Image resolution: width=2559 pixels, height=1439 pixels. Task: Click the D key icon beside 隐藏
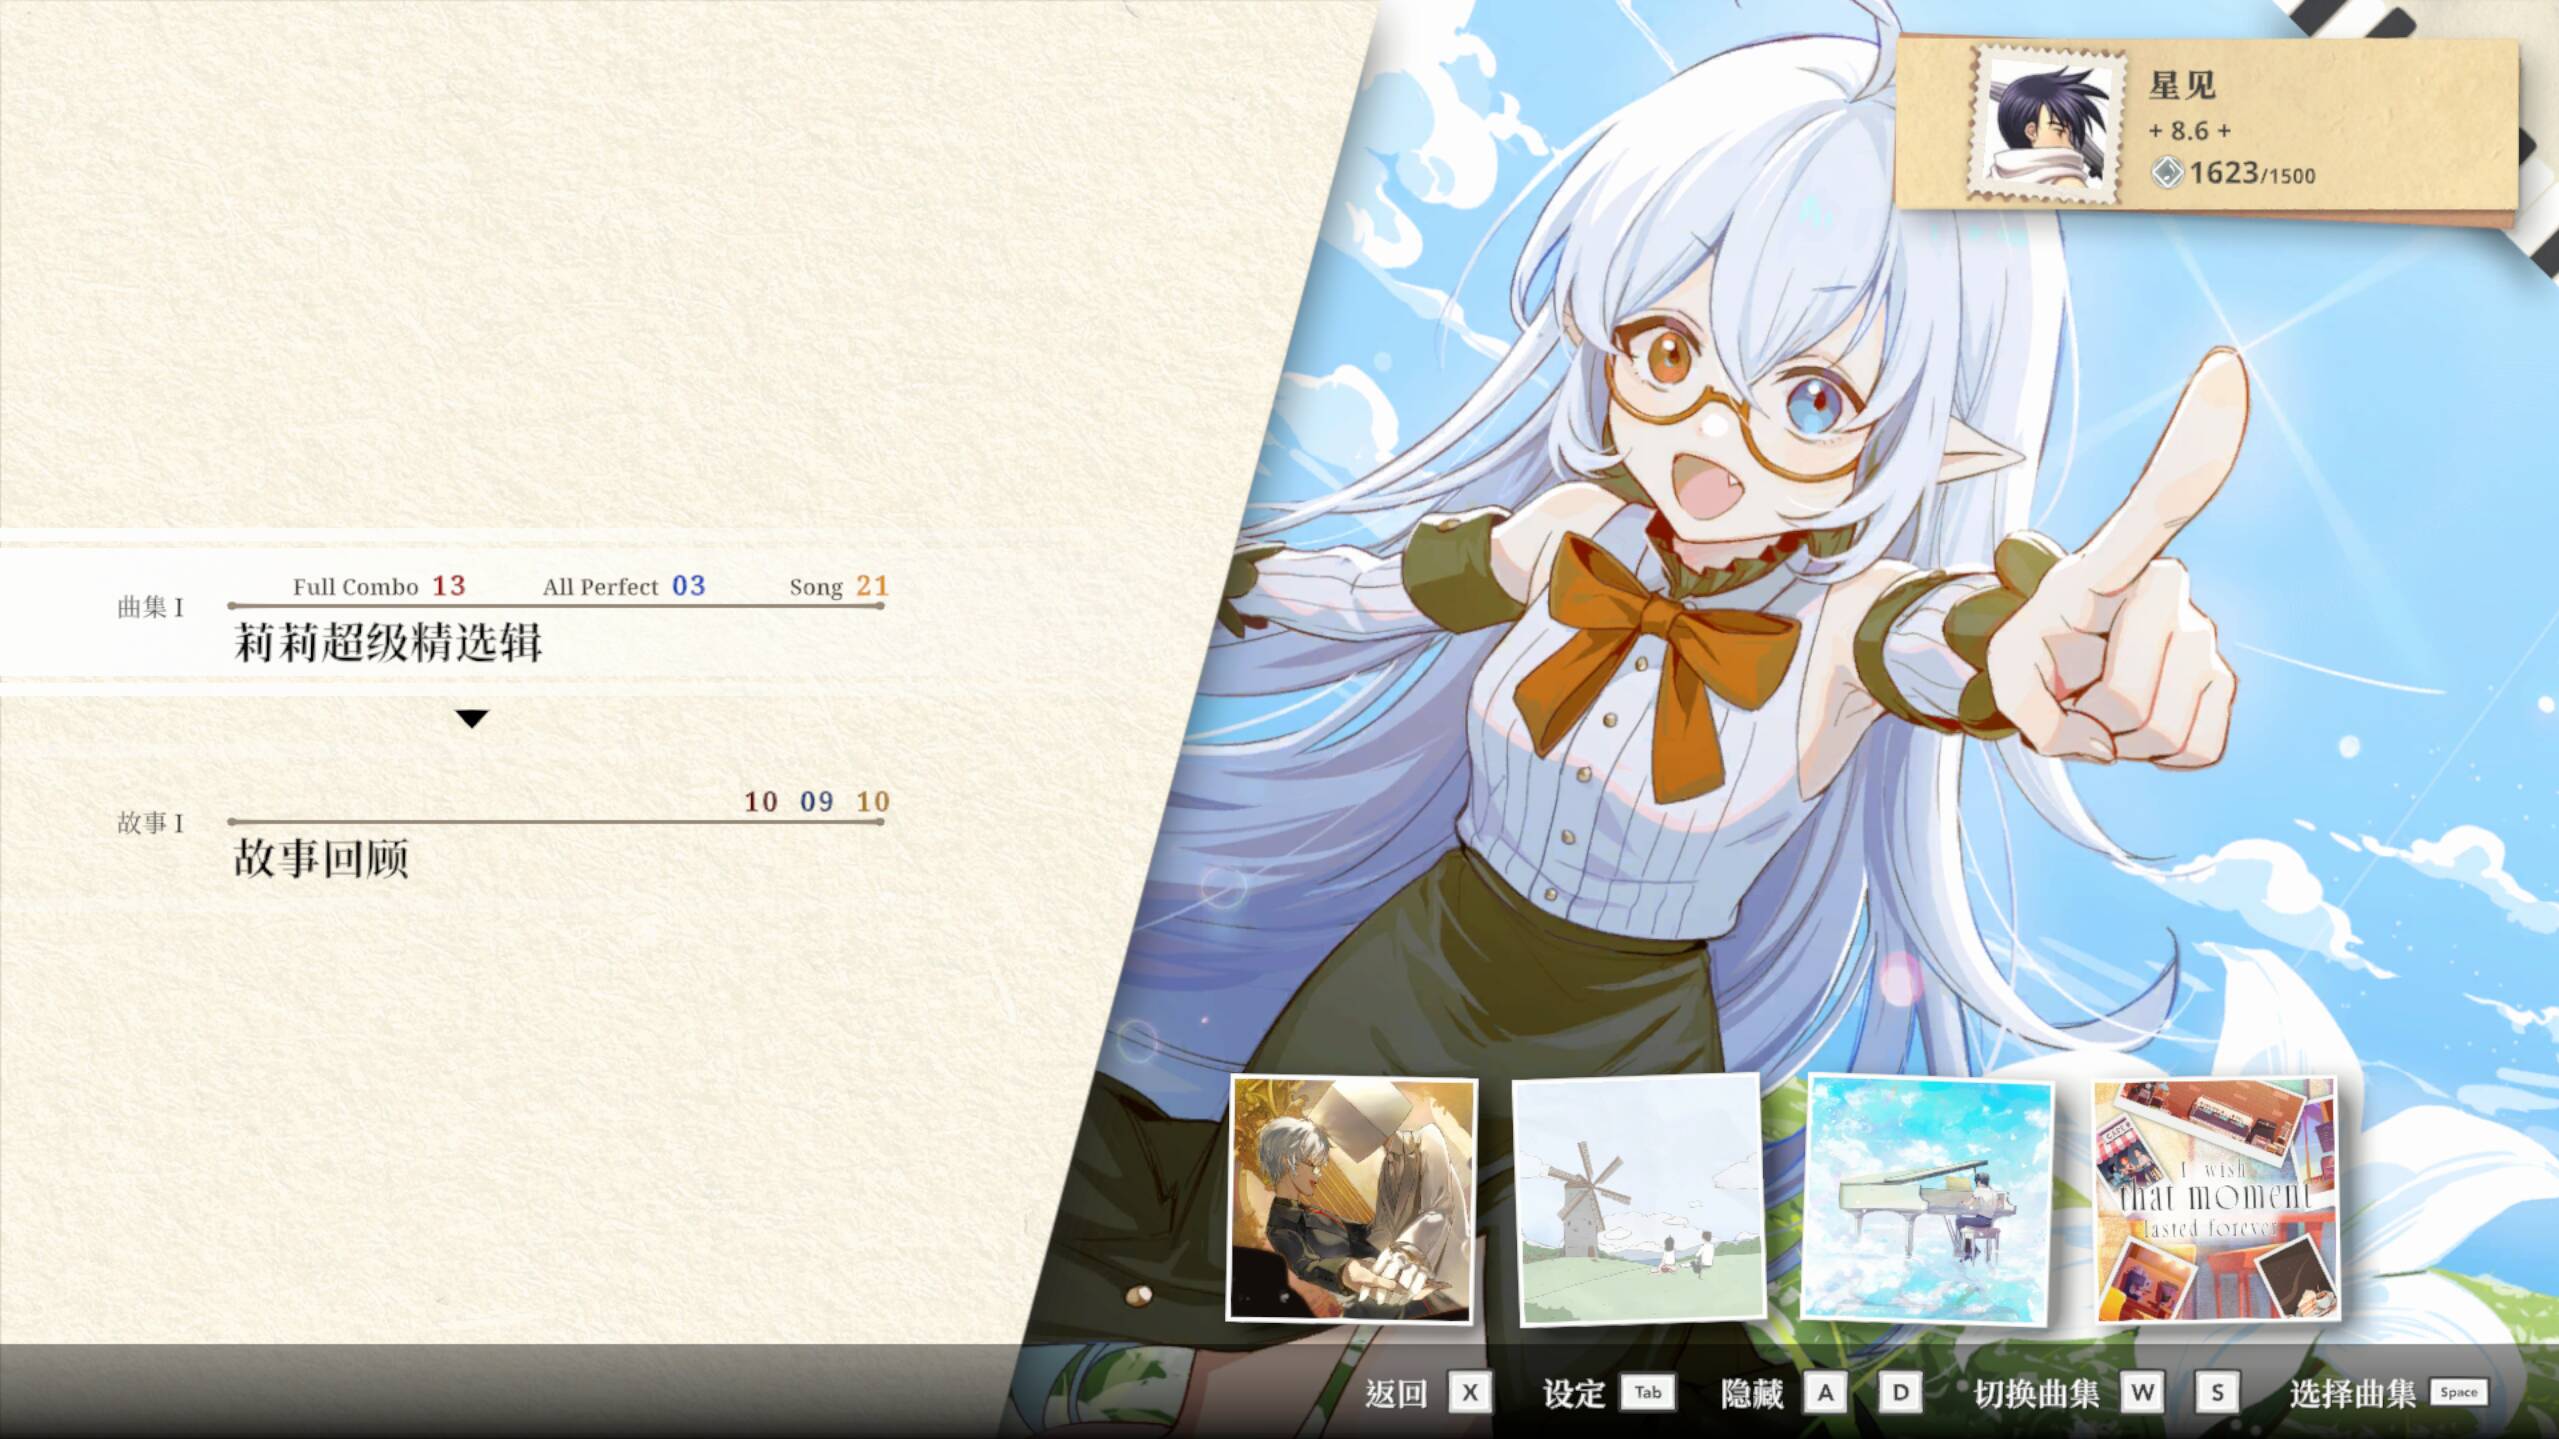click(1900, 1392)
